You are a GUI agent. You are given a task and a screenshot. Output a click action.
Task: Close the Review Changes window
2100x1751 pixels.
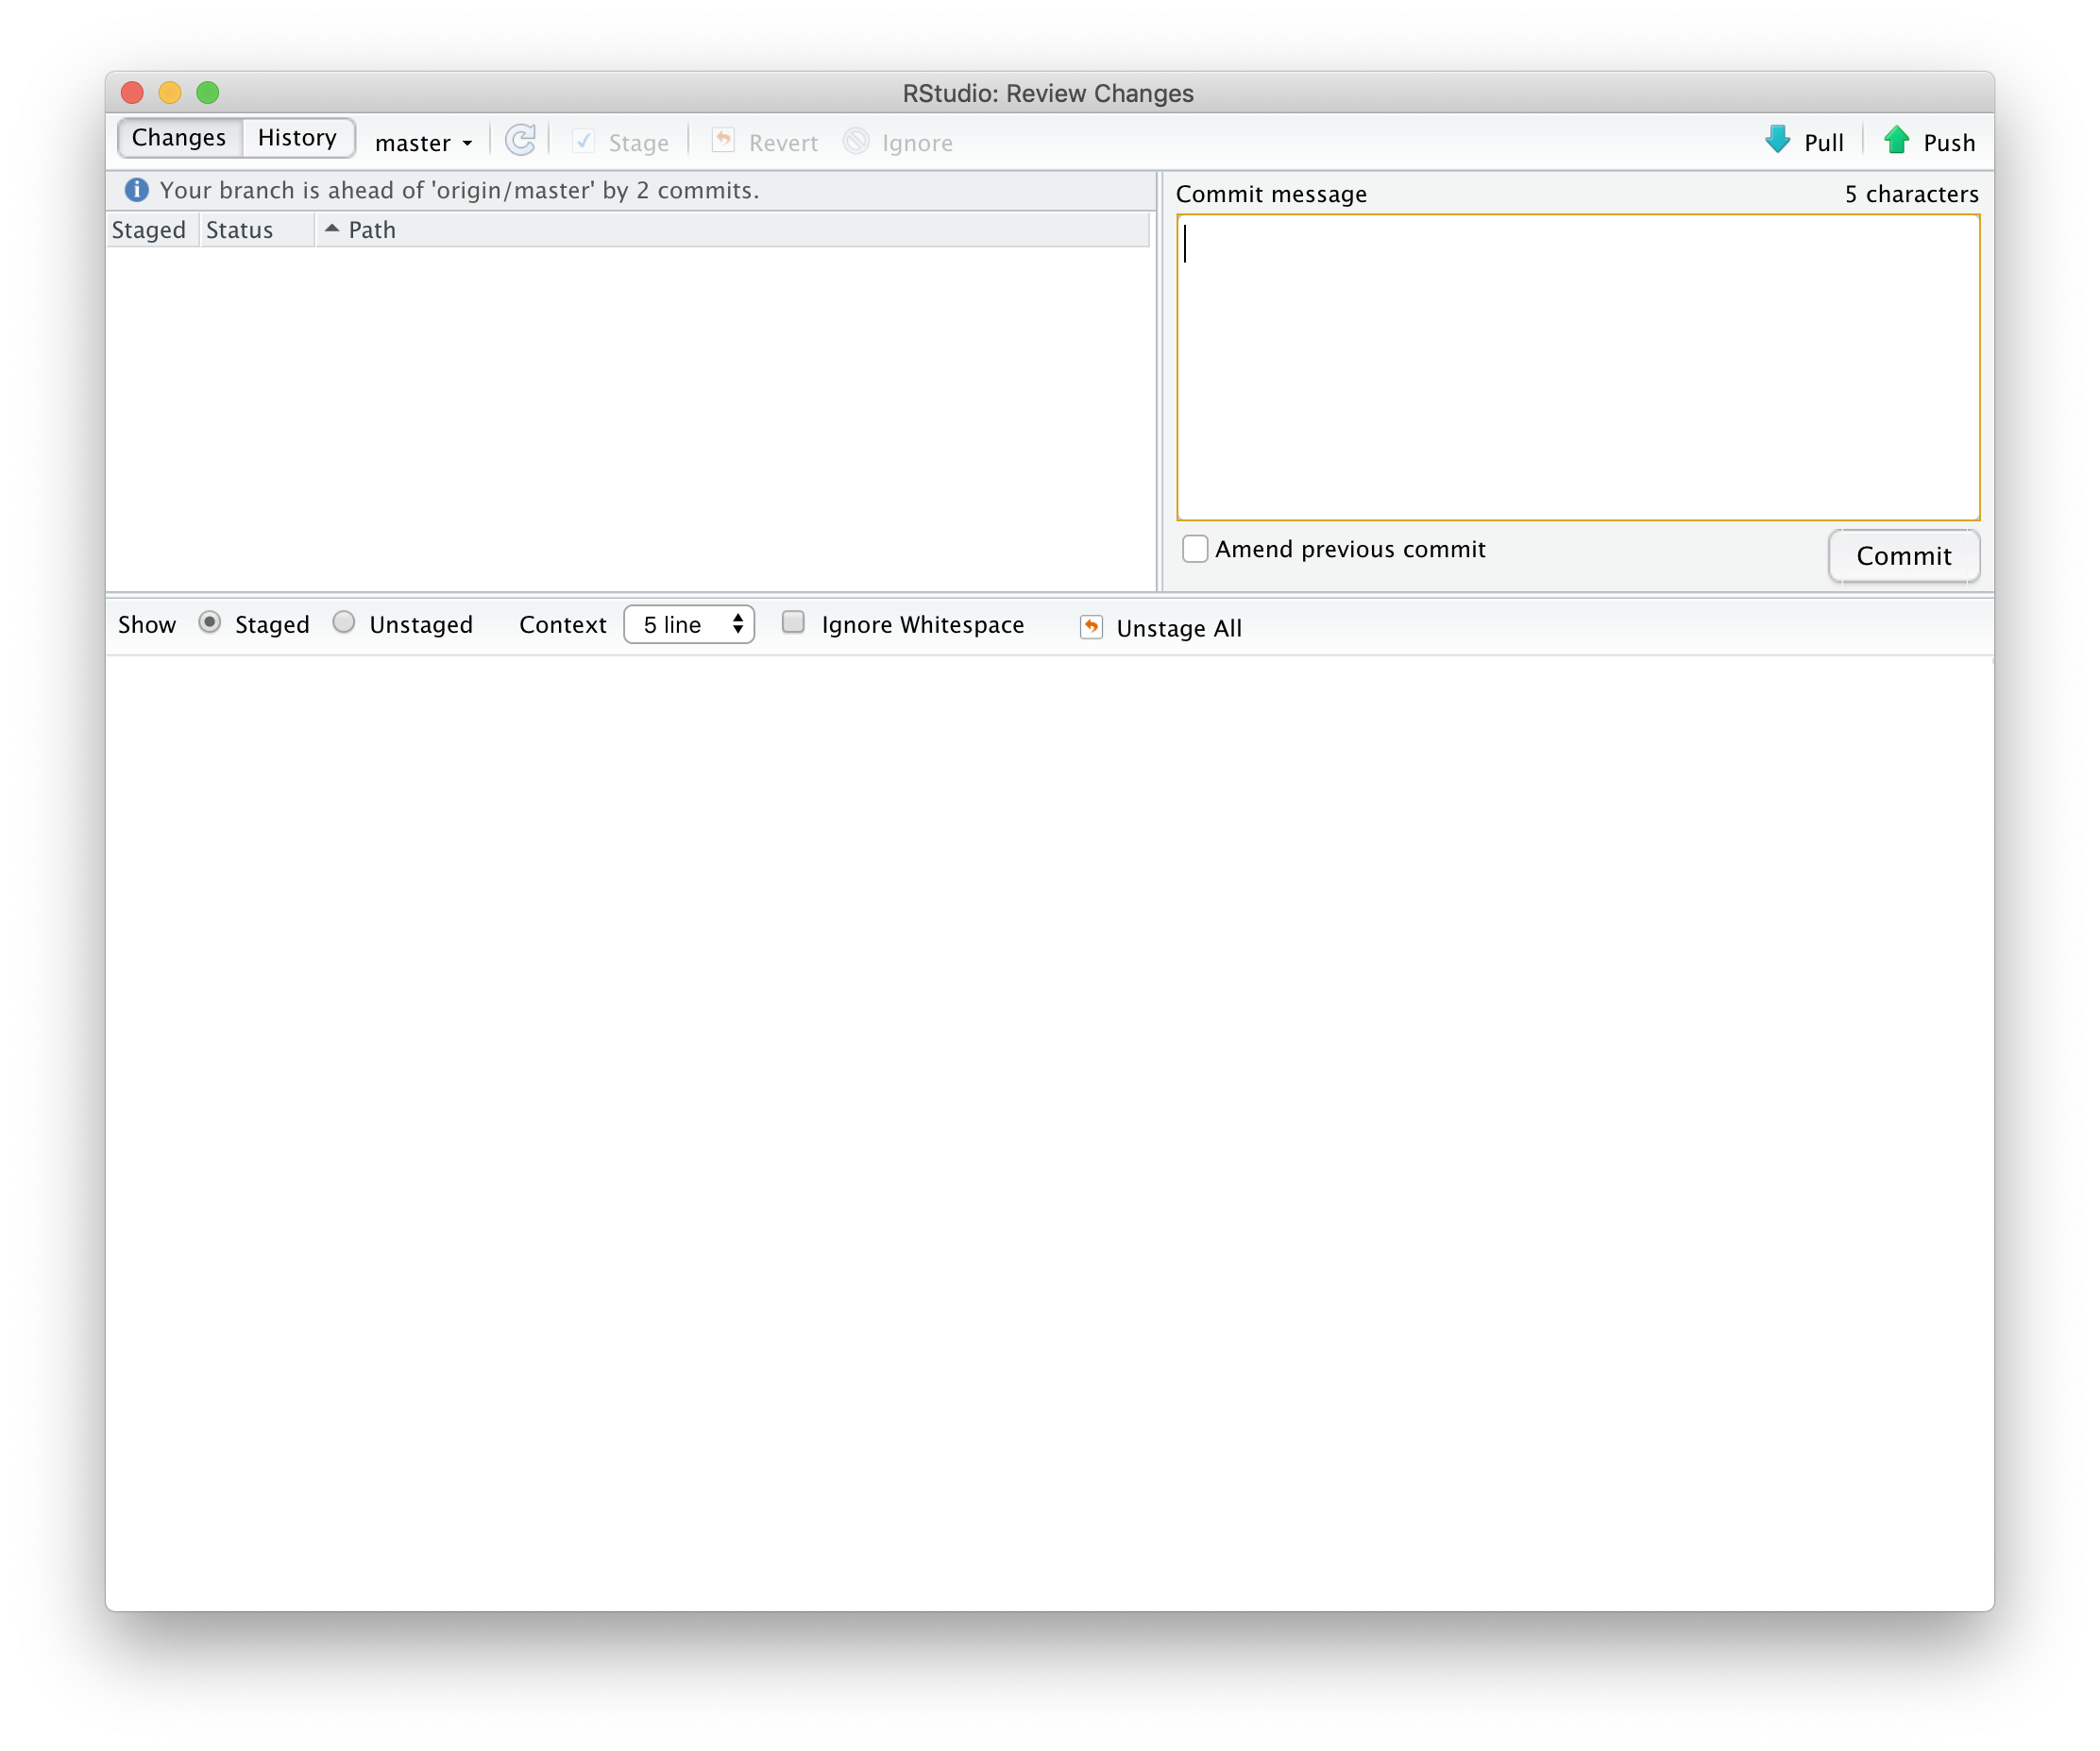click(132, 93)
